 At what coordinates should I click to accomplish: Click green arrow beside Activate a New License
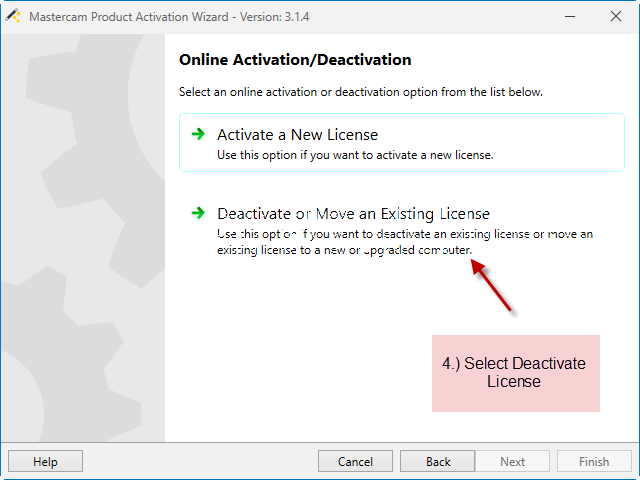click(x=198, y=134)
